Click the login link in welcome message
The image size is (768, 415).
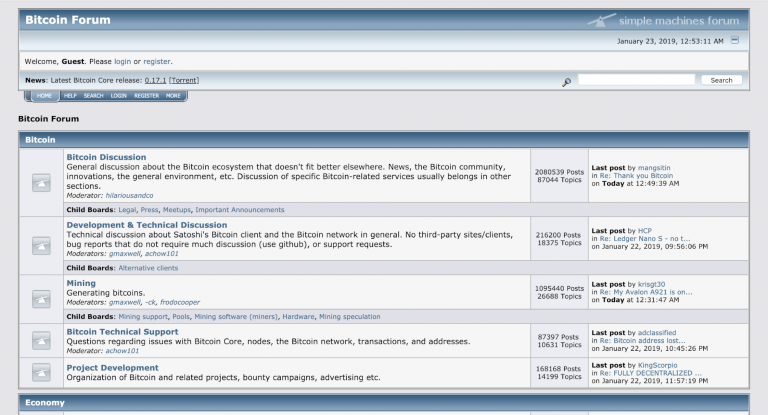[x=122, y=61]
